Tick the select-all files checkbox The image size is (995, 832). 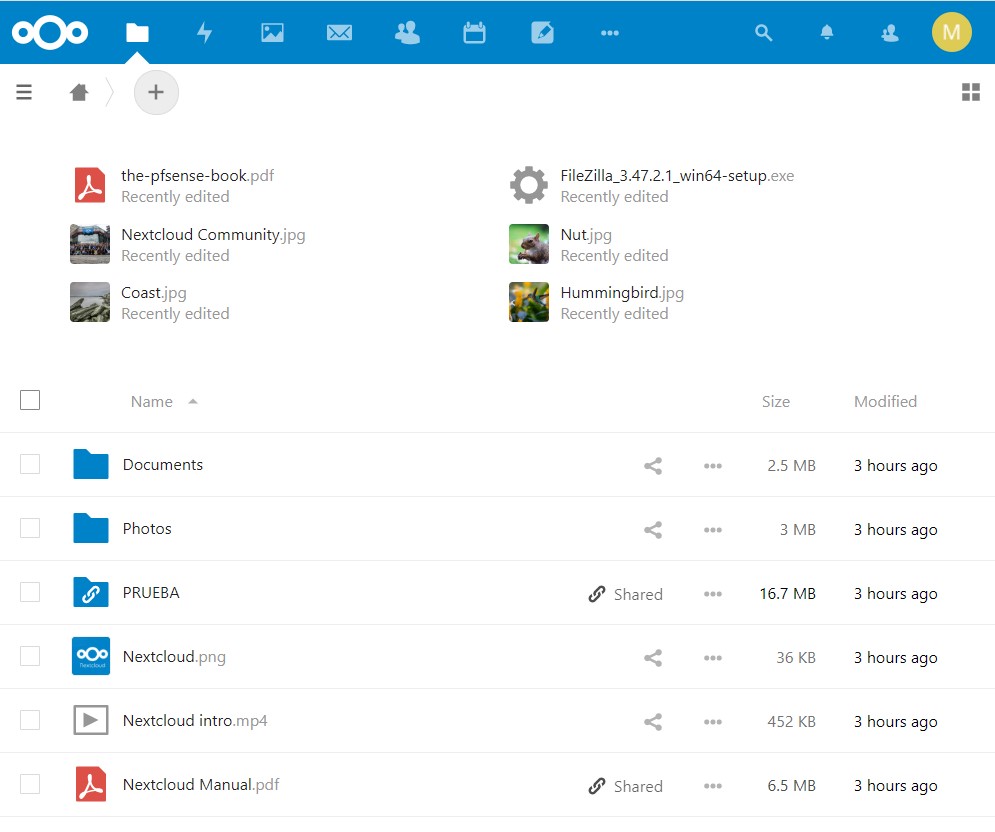coord(30,400)
